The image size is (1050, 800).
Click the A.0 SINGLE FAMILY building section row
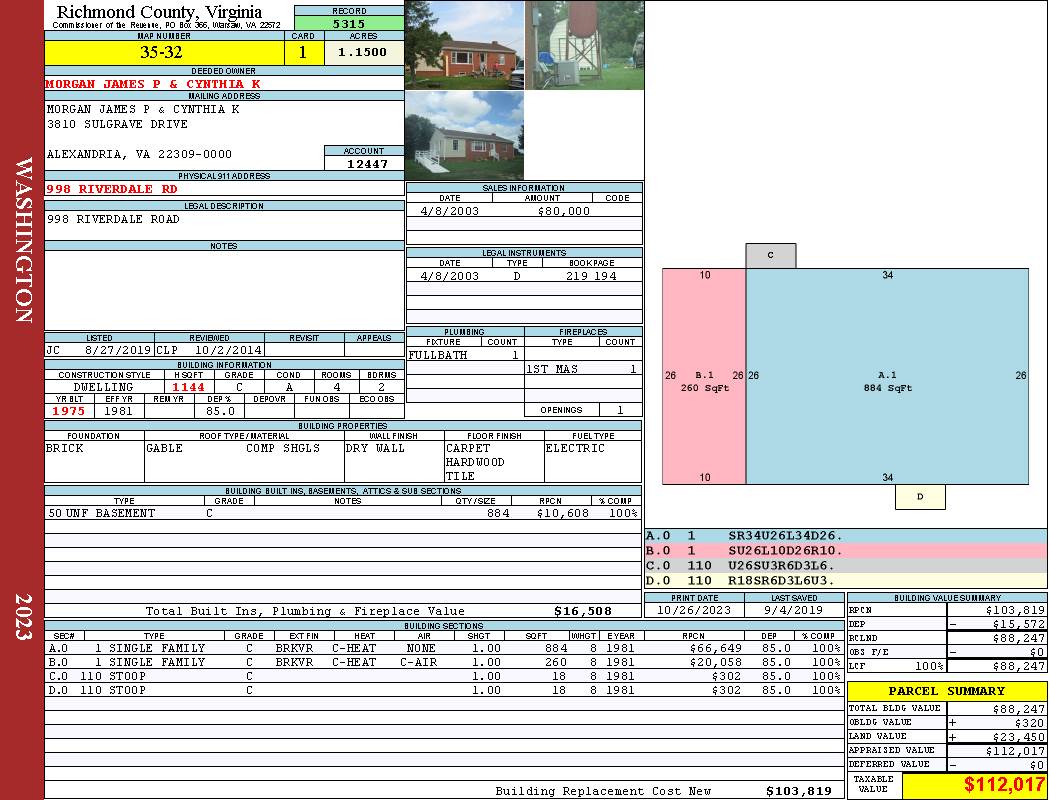point(444,648)
